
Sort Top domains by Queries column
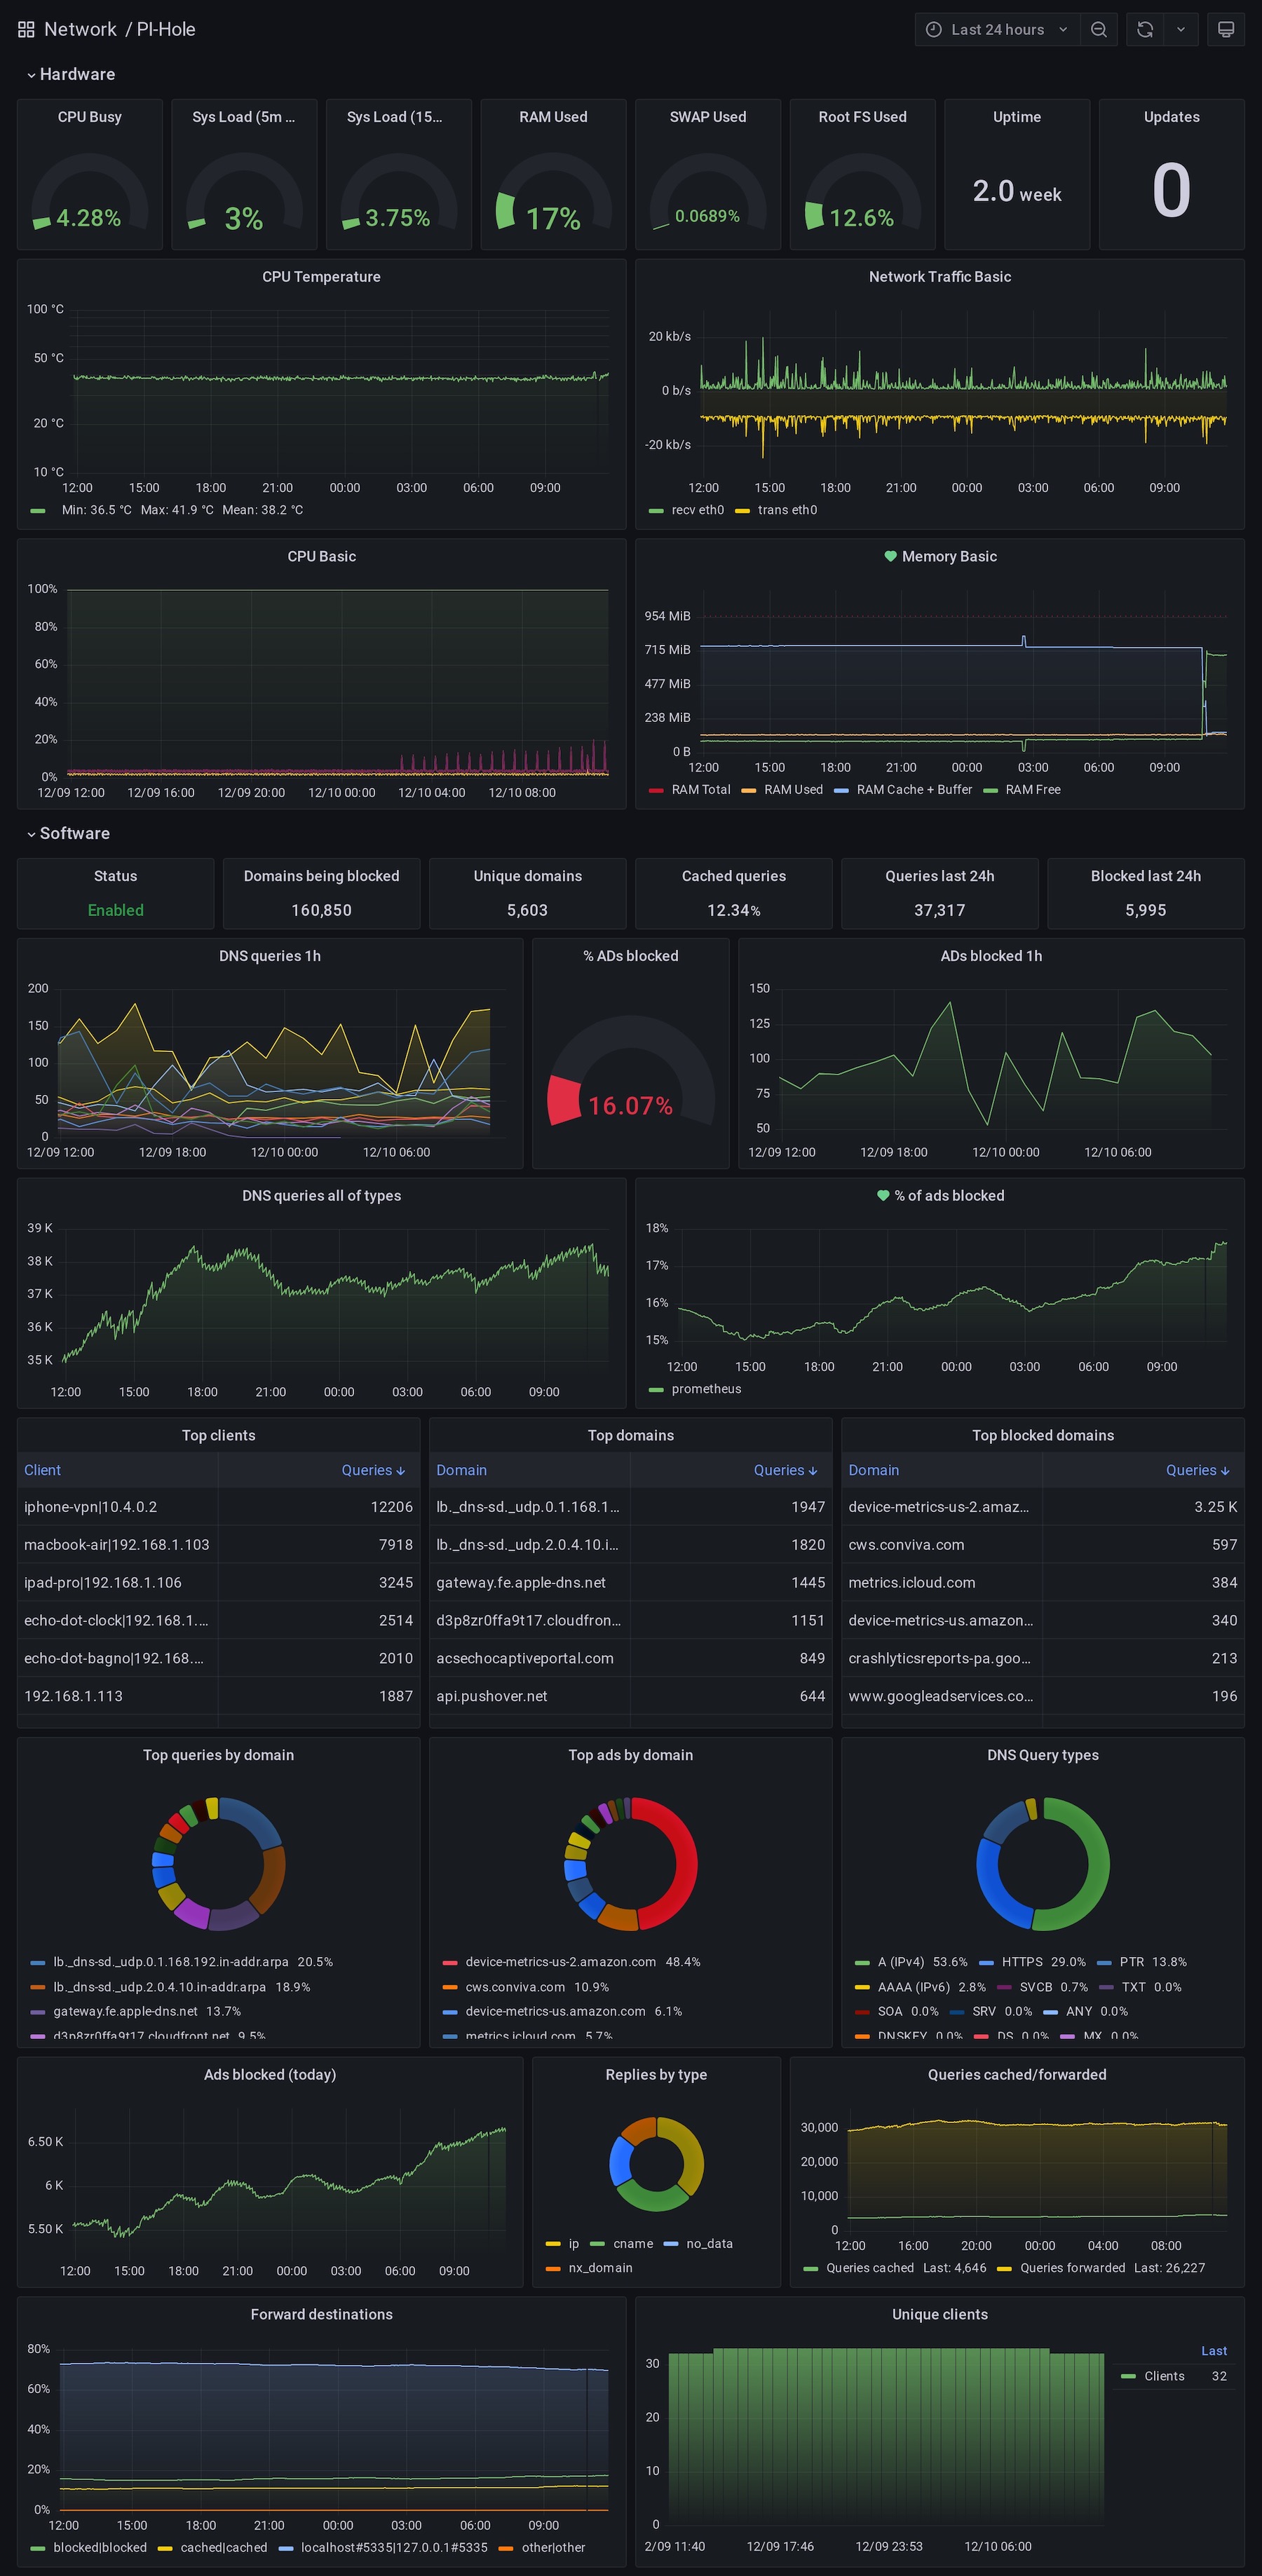point(785,1470)
